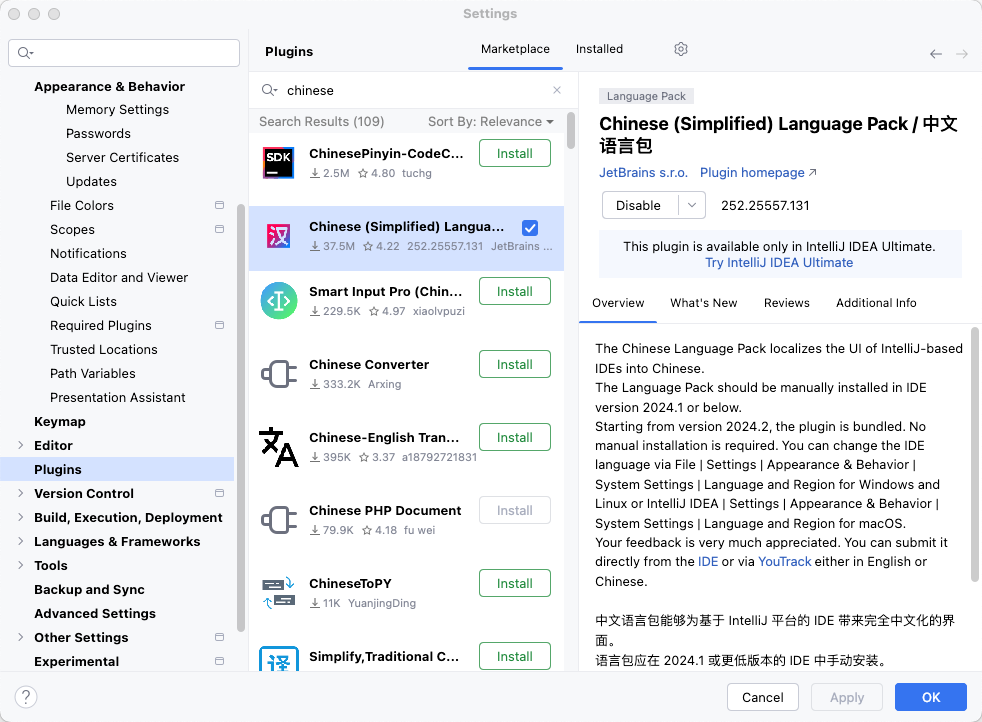Open the Sort By Relevance dropdown

(x=490, y=121)
